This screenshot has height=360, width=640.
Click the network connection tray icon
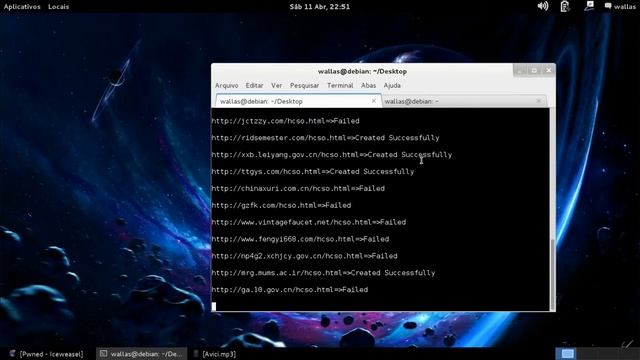589,6
